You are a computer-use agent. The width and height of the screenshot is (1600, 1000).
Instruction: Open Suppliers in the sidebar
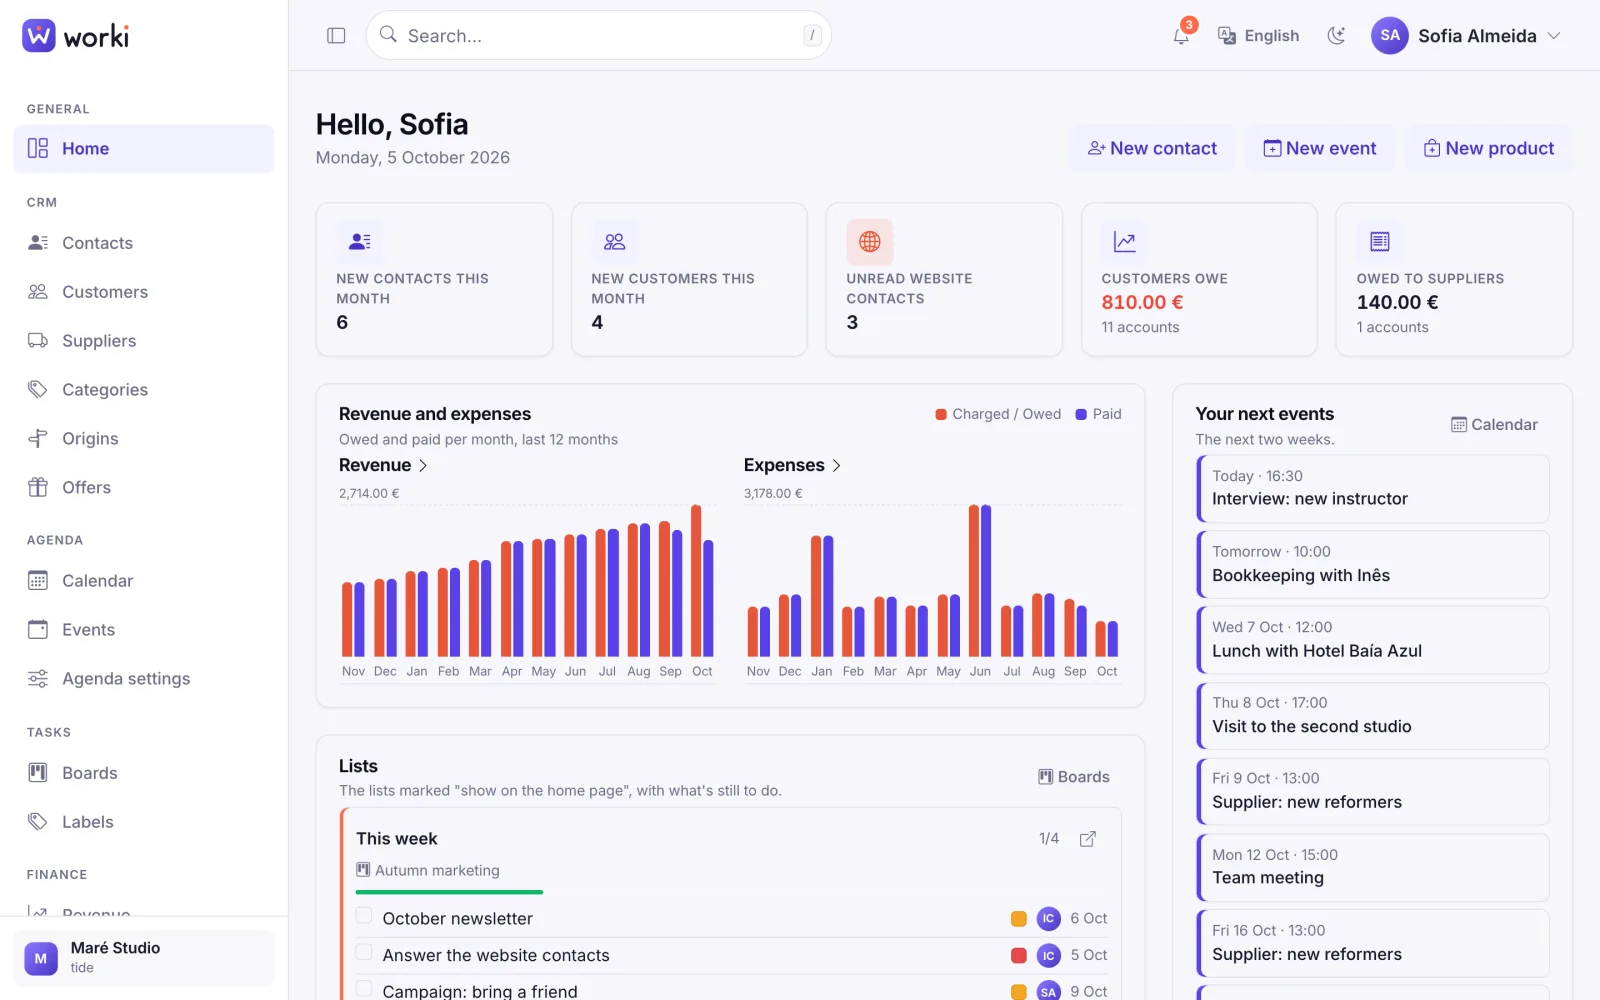(x=144, y=341)
